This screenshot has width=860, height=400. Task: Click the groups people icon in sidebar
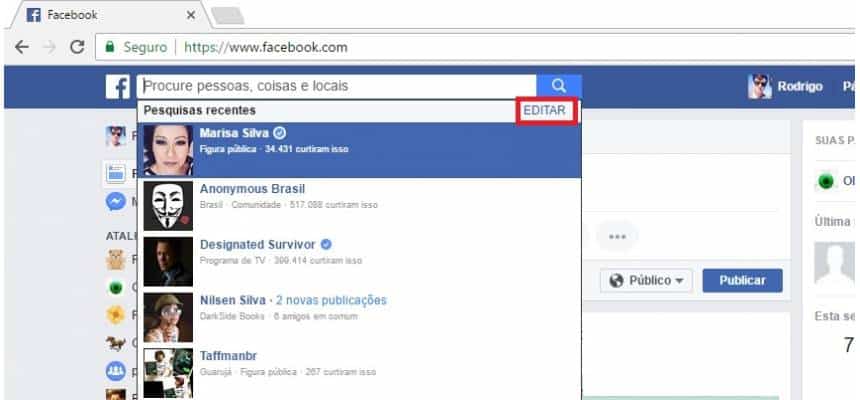point(116,371)
